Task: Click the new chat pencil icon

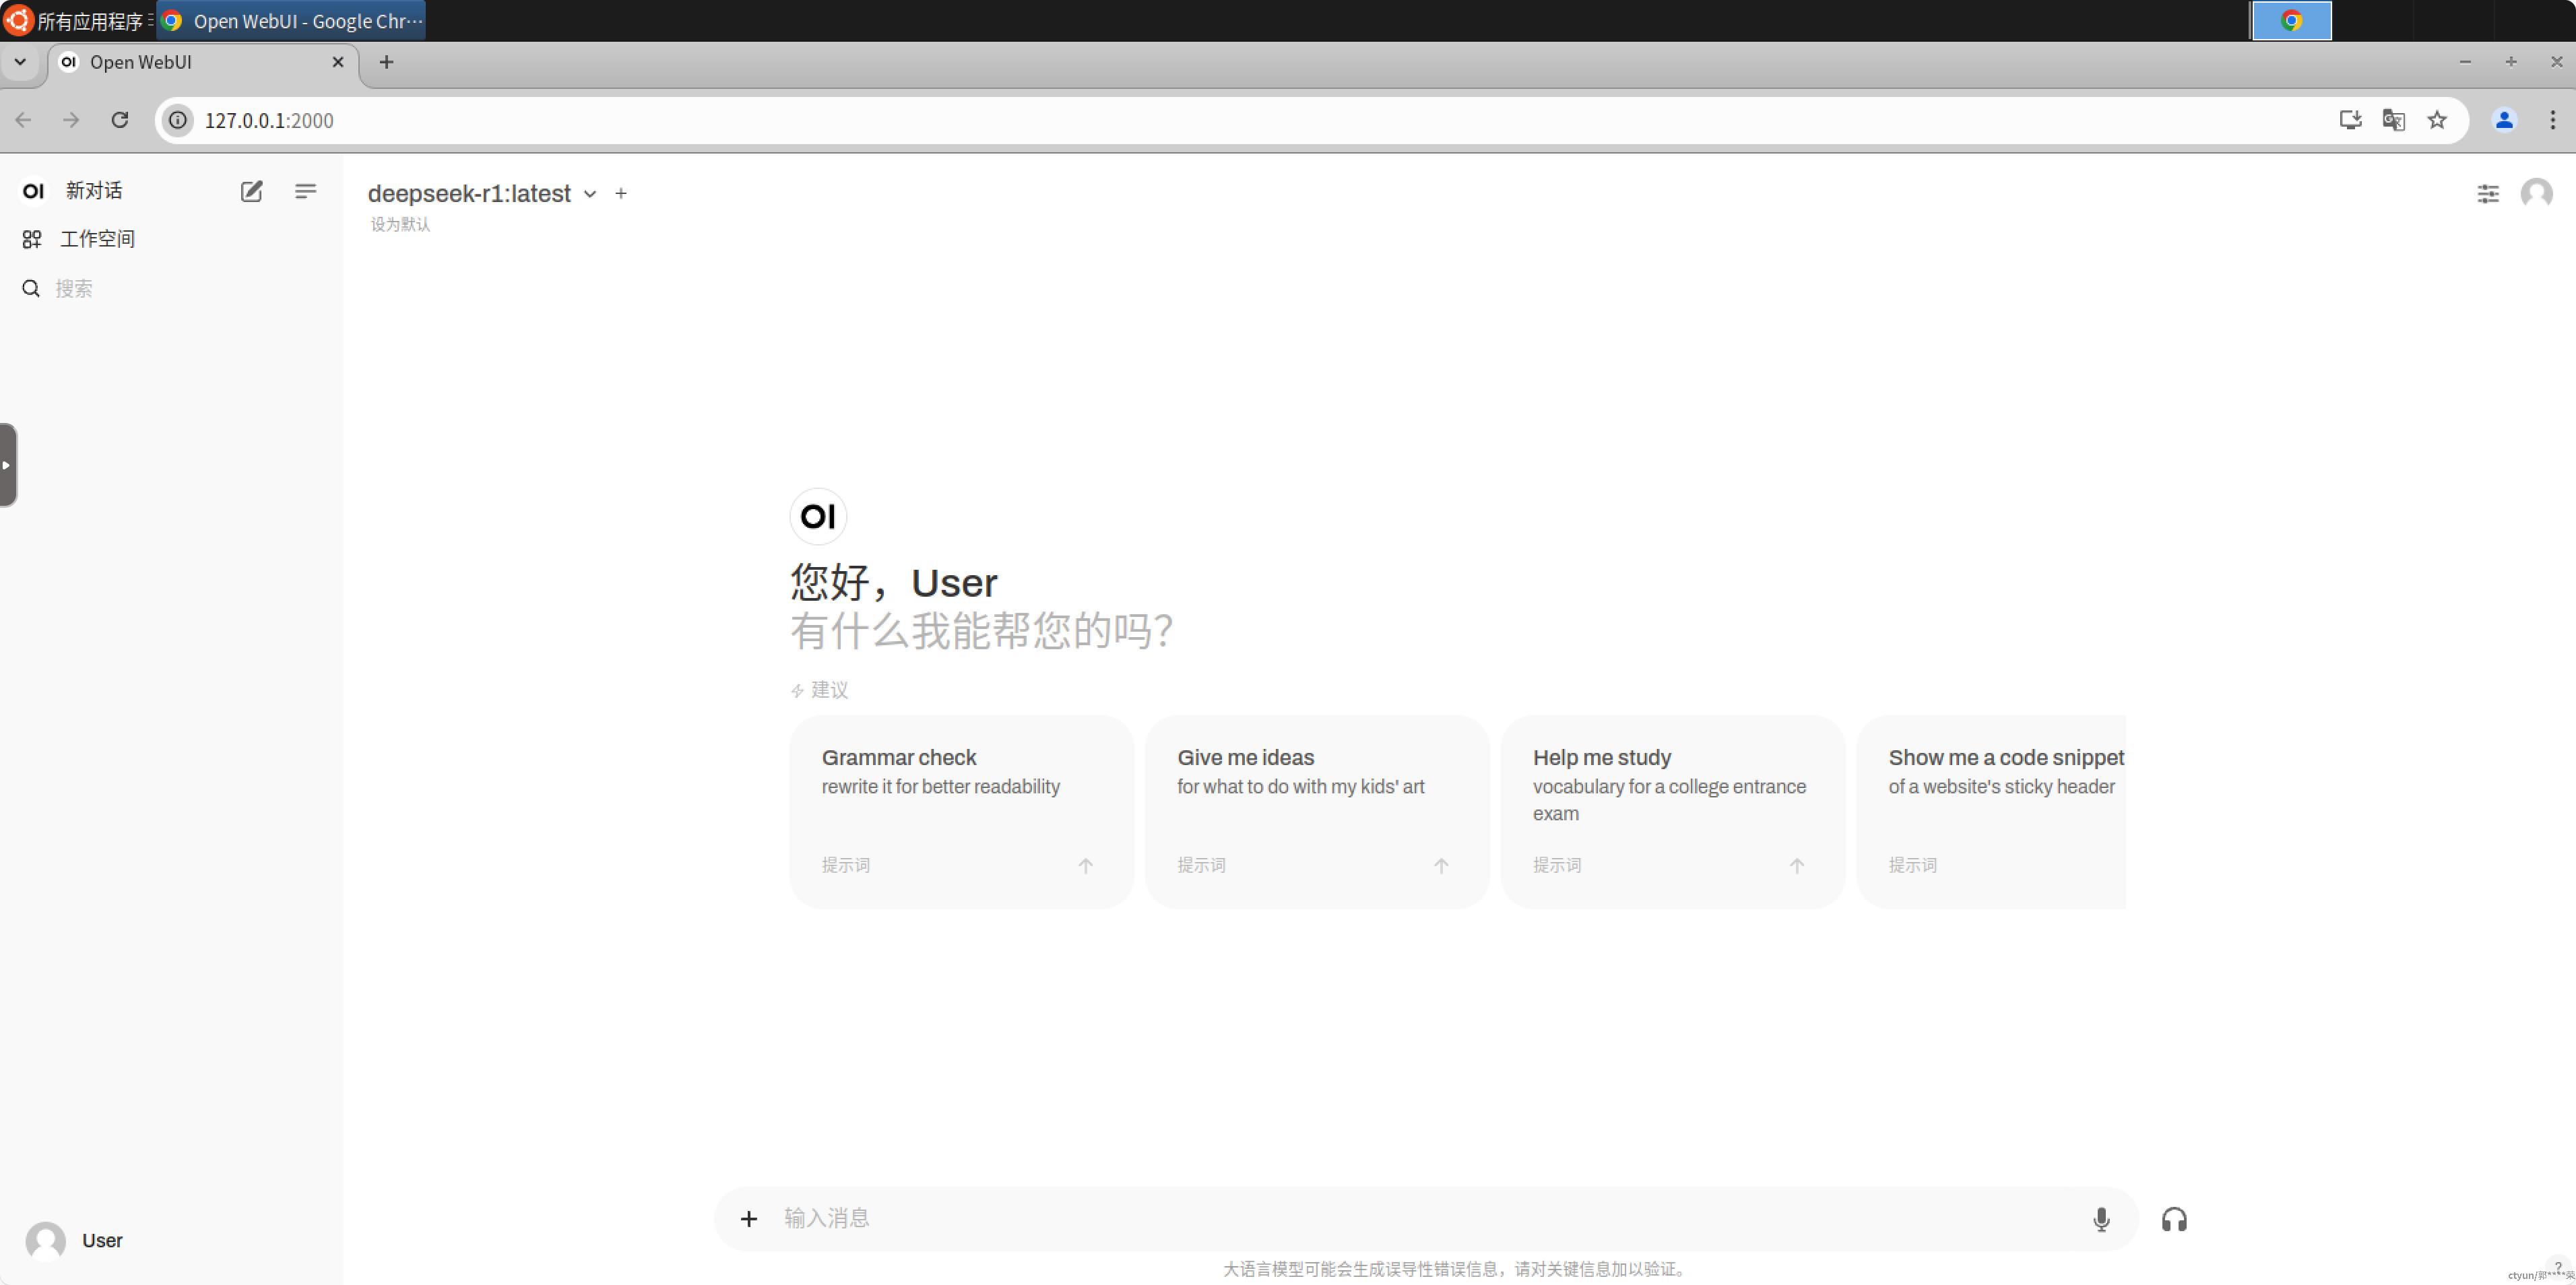Action: pyautogui.click(x=251, y=191)
